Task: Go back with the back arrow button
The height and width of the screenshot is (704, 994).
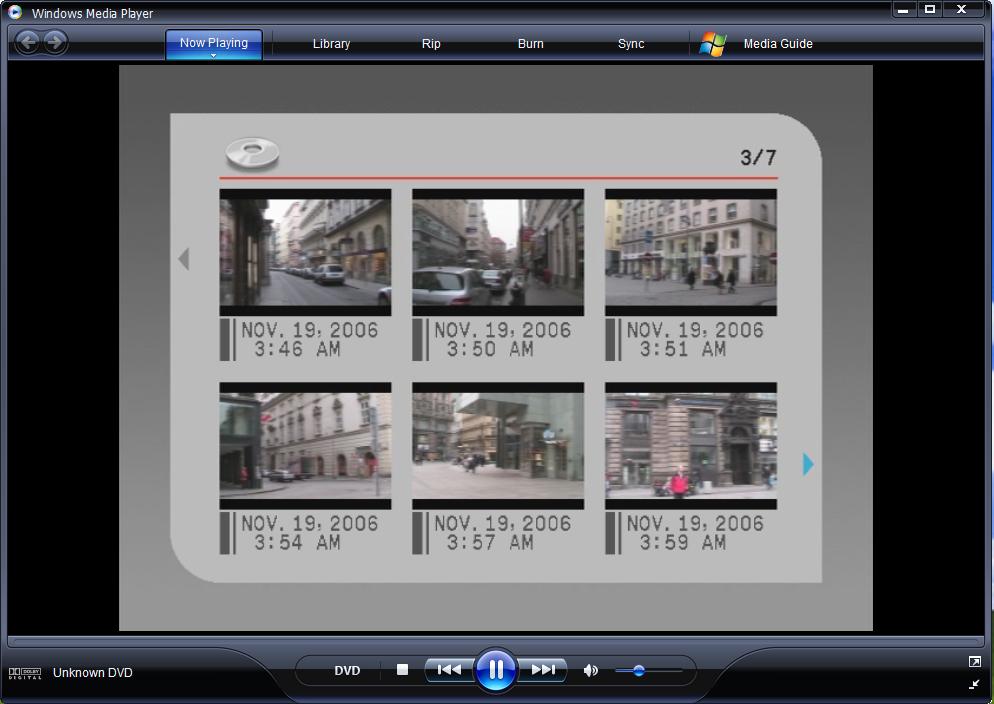Action: (28, 42)
